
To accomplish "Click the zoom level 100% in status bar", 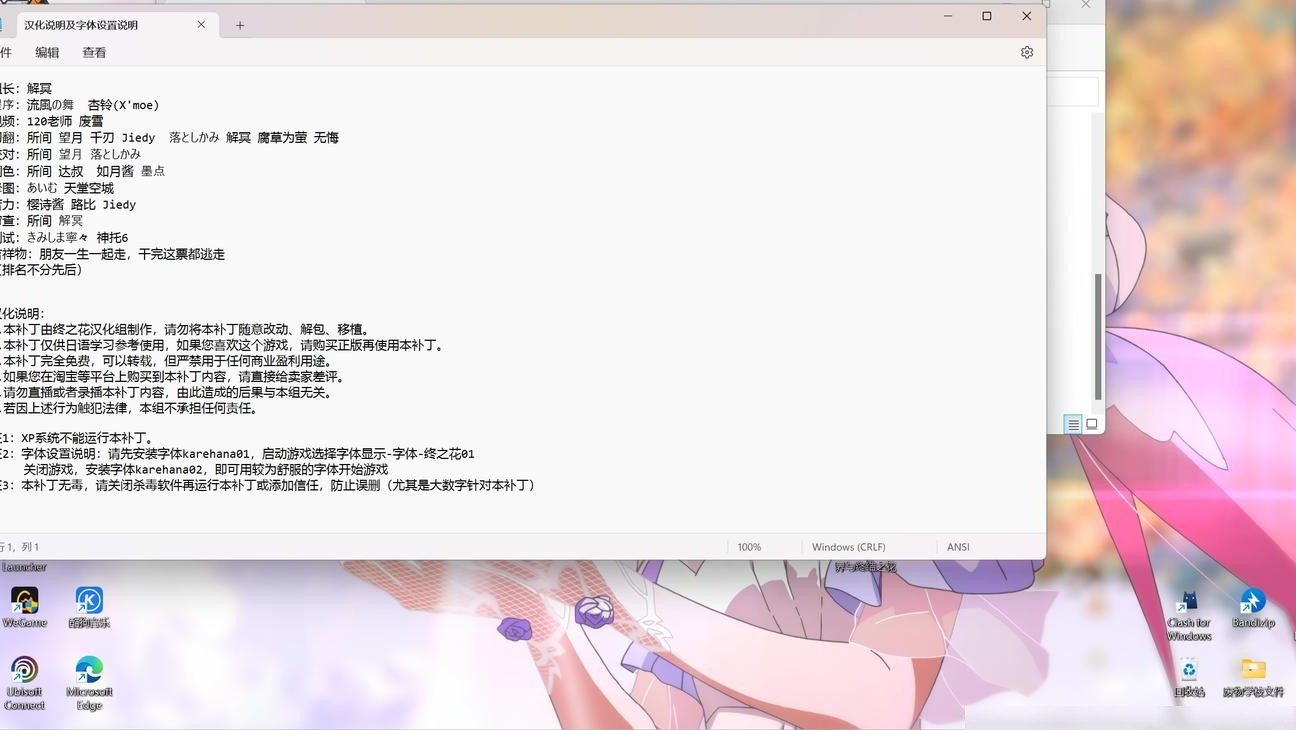I will pos(749,547).
